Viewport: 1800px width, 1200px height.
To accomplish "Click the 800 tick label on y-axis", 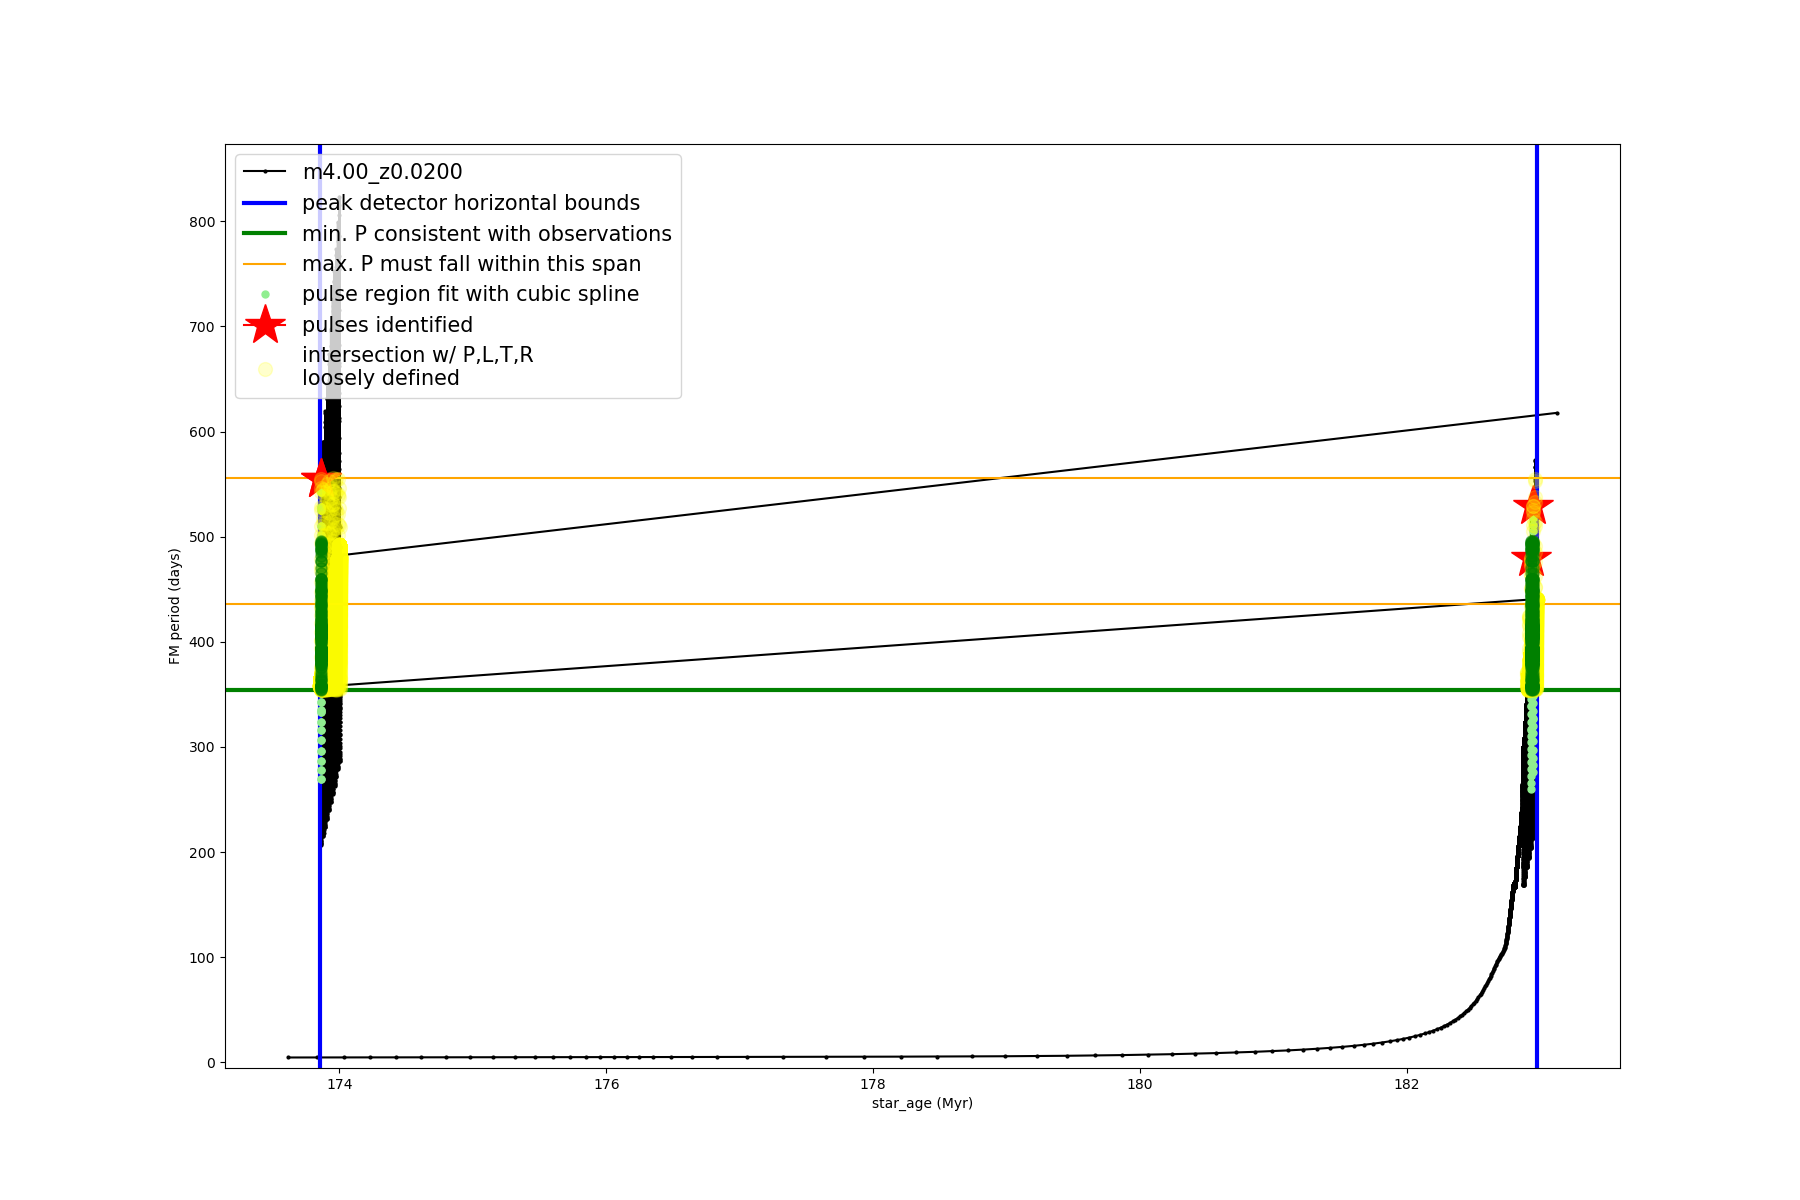I will (x=203, y=222).
